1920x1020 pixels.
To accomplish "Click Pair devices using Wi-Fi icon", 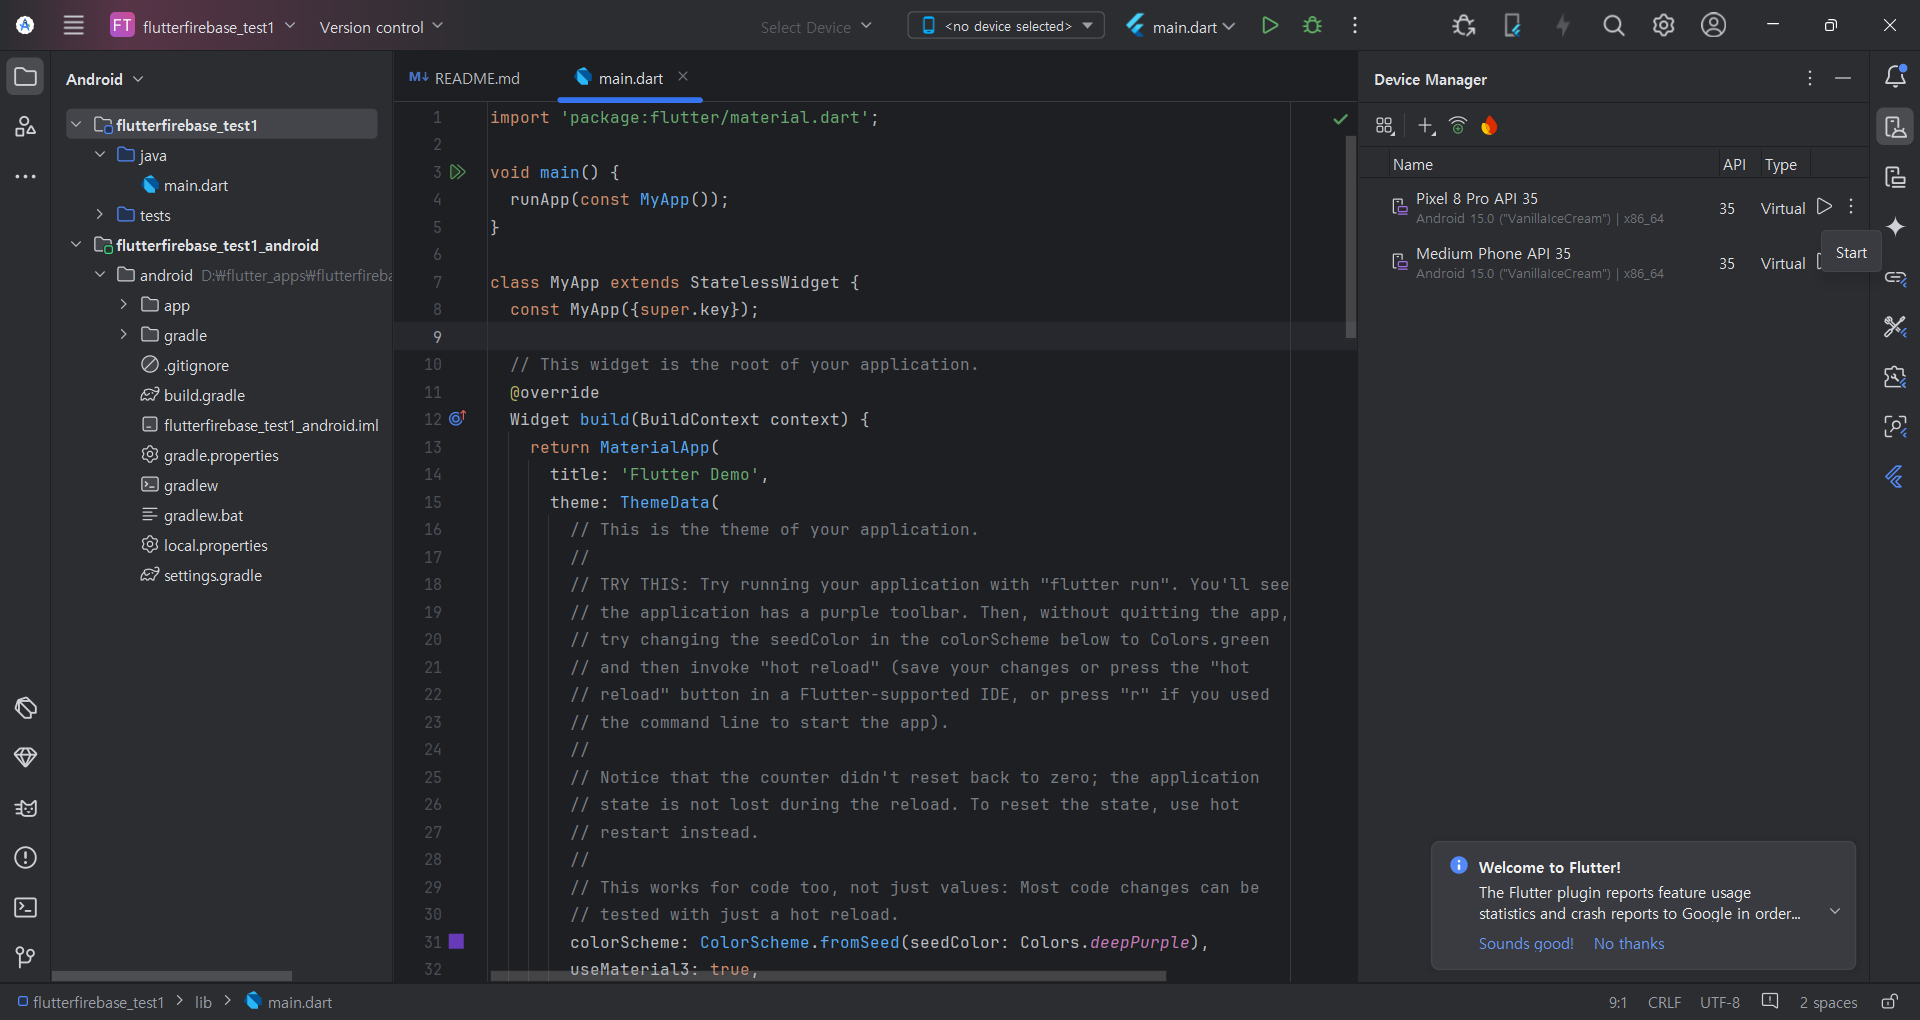I will coord(1458,126).
